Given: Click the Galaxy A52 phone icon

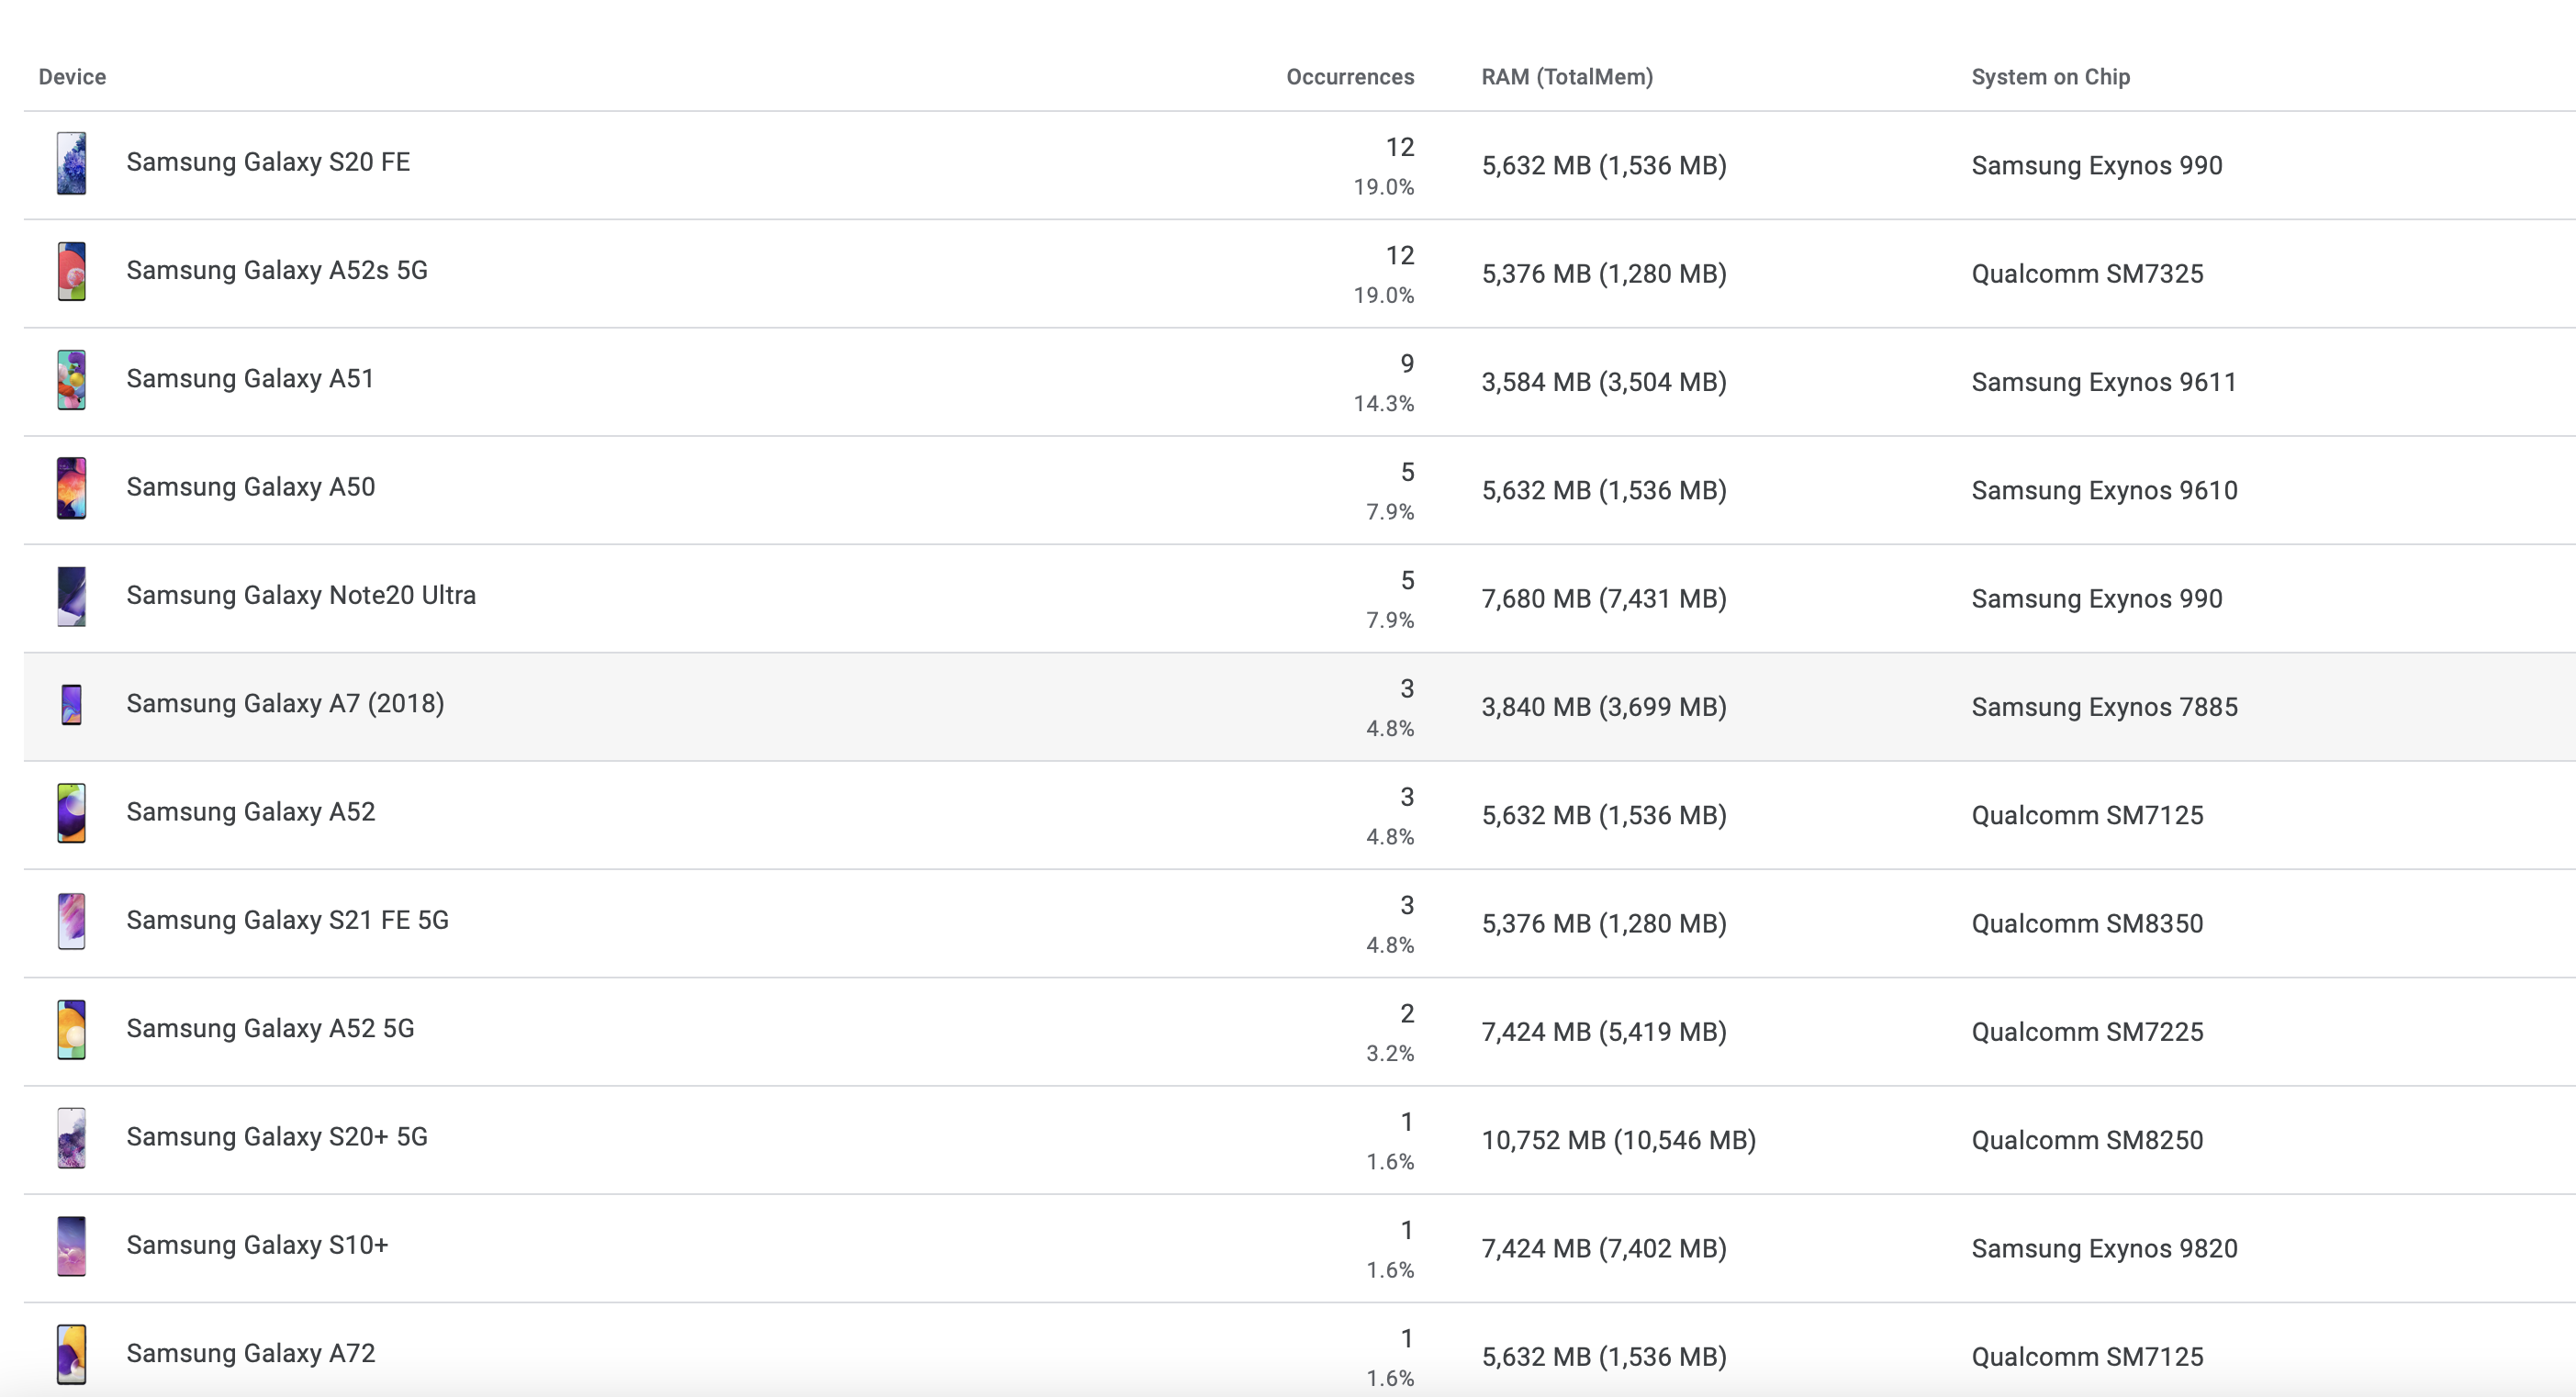Looking at the screenshot, I should [71, 813].
